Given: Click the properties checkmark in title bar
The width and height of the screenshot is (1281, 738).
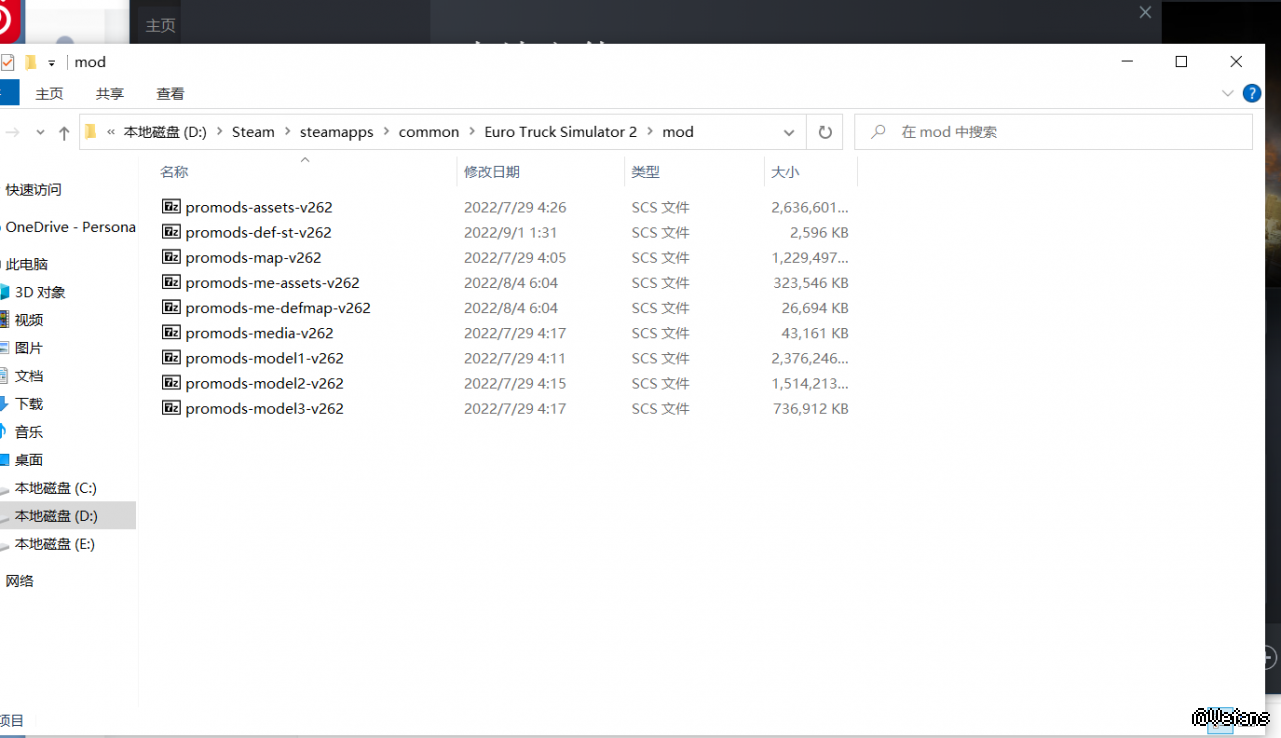Looking at the screenshot, I should [x=7, y=62].
